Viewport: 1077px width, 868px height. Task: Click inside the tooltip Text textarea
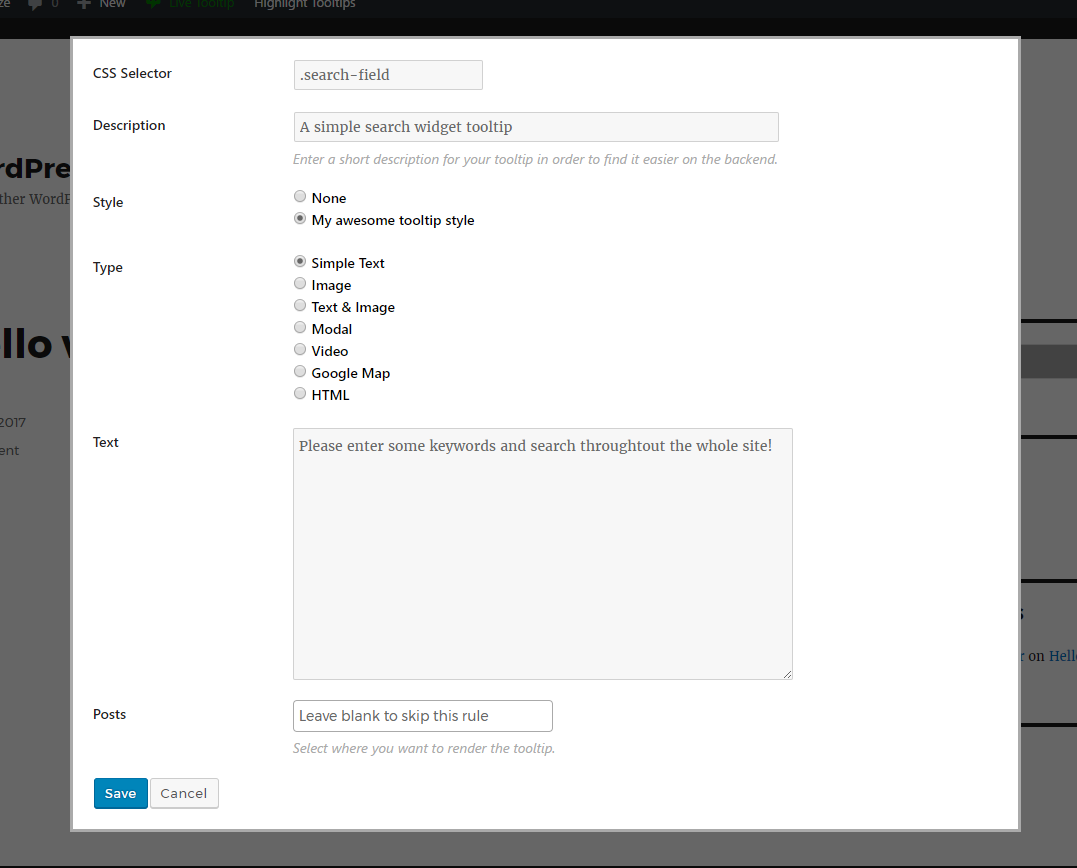pyautogui.click(x=543, y=554)
